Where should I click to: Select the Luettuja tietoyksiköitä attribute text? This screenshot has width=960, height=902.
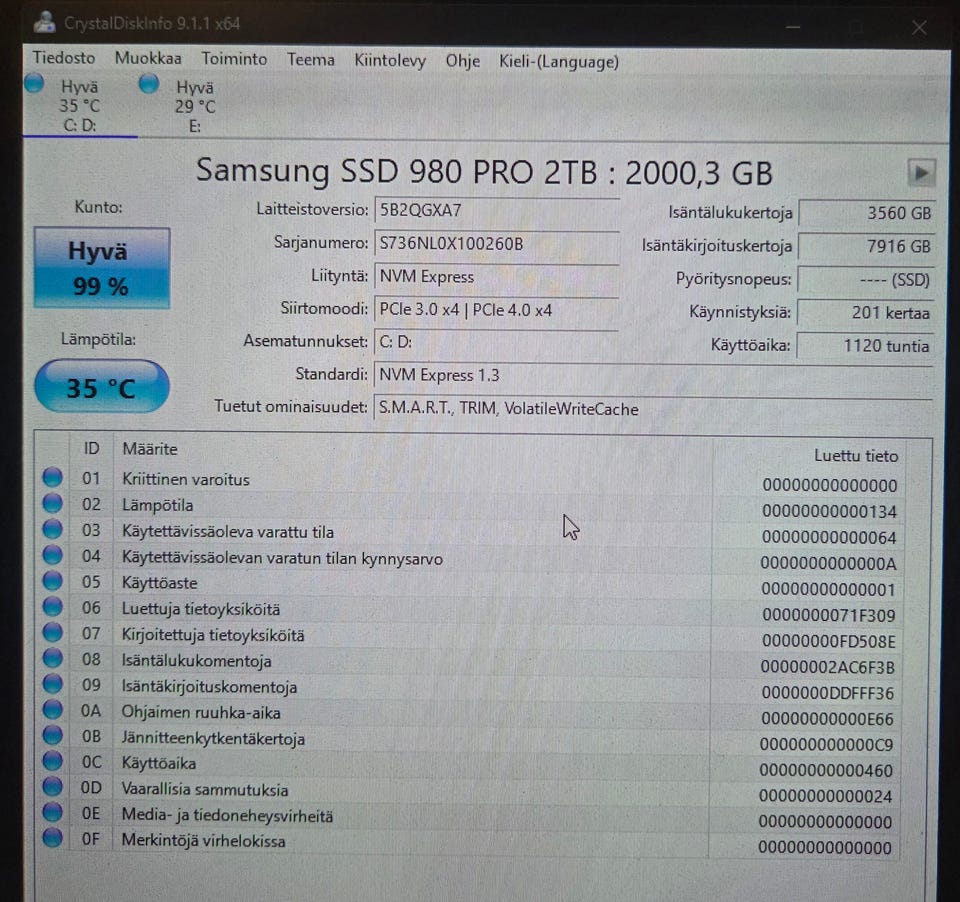pos(201,609)
